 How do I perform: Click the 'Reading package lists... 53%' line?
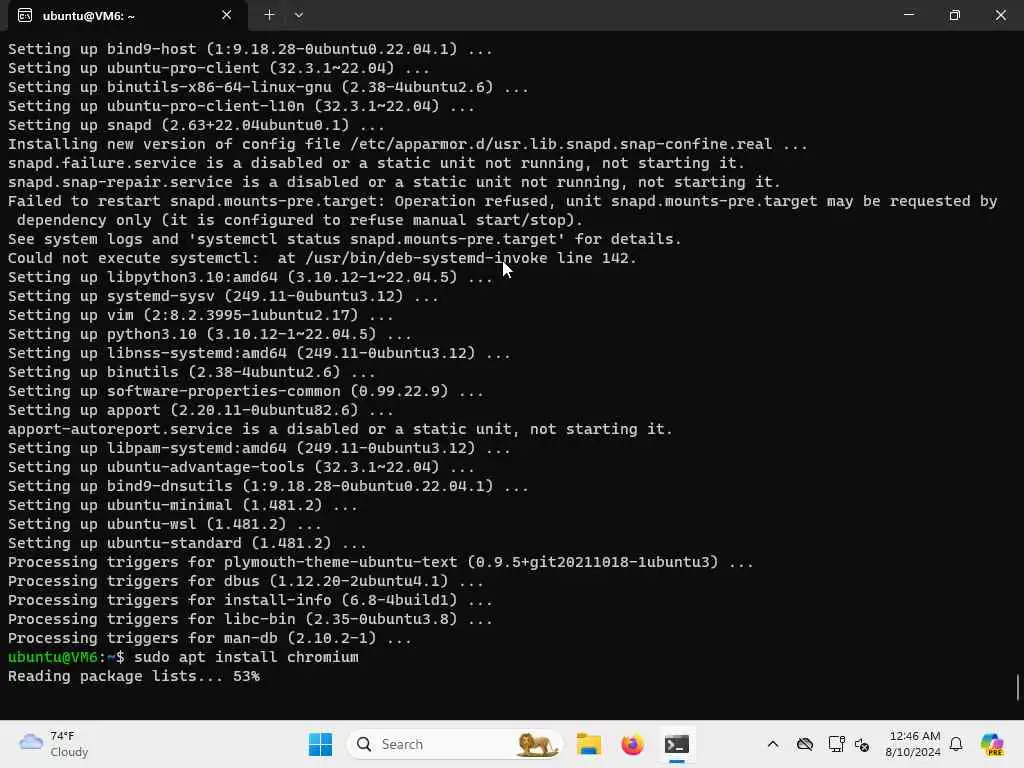(x=134, y=676)
